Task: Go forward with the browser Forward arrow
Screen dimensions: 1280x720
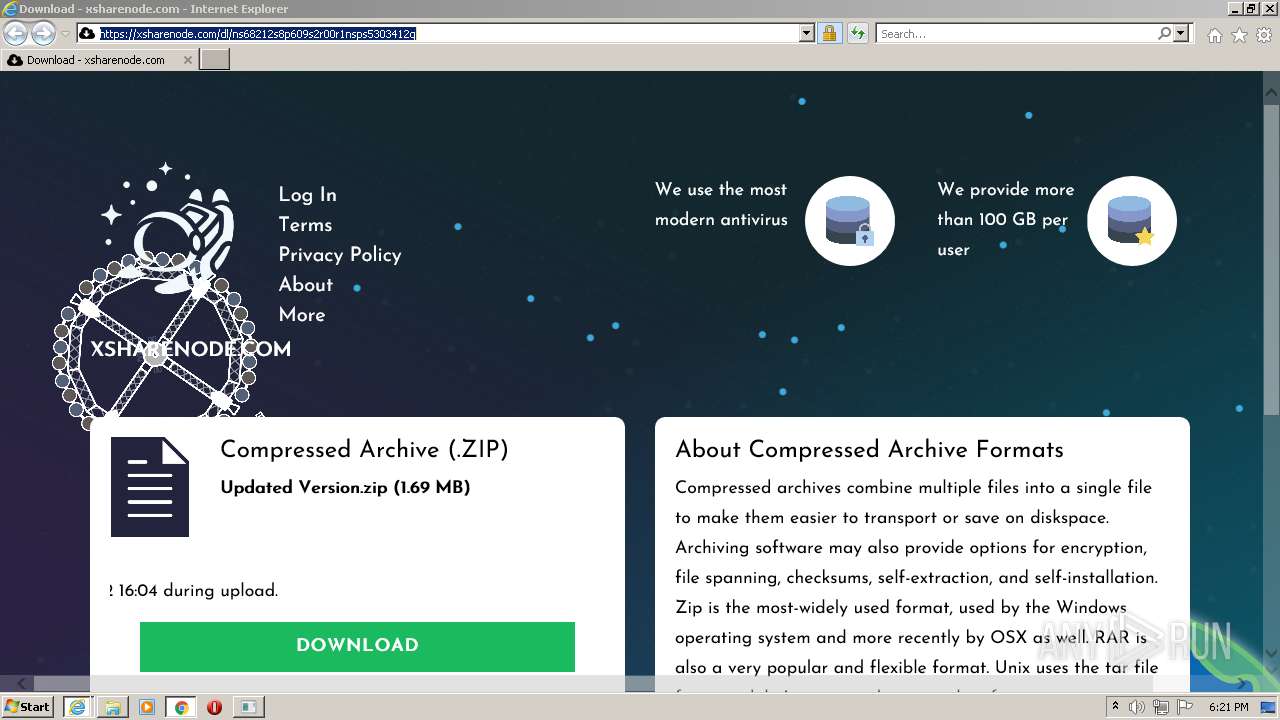Action: pos(43,33)
